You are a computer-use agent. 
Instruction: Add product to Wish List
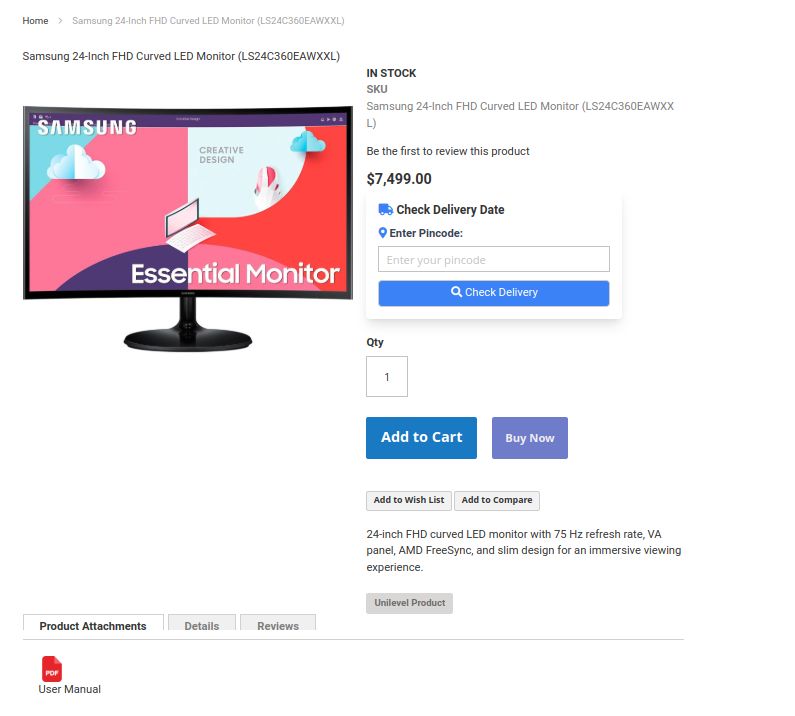click(409, 500)
